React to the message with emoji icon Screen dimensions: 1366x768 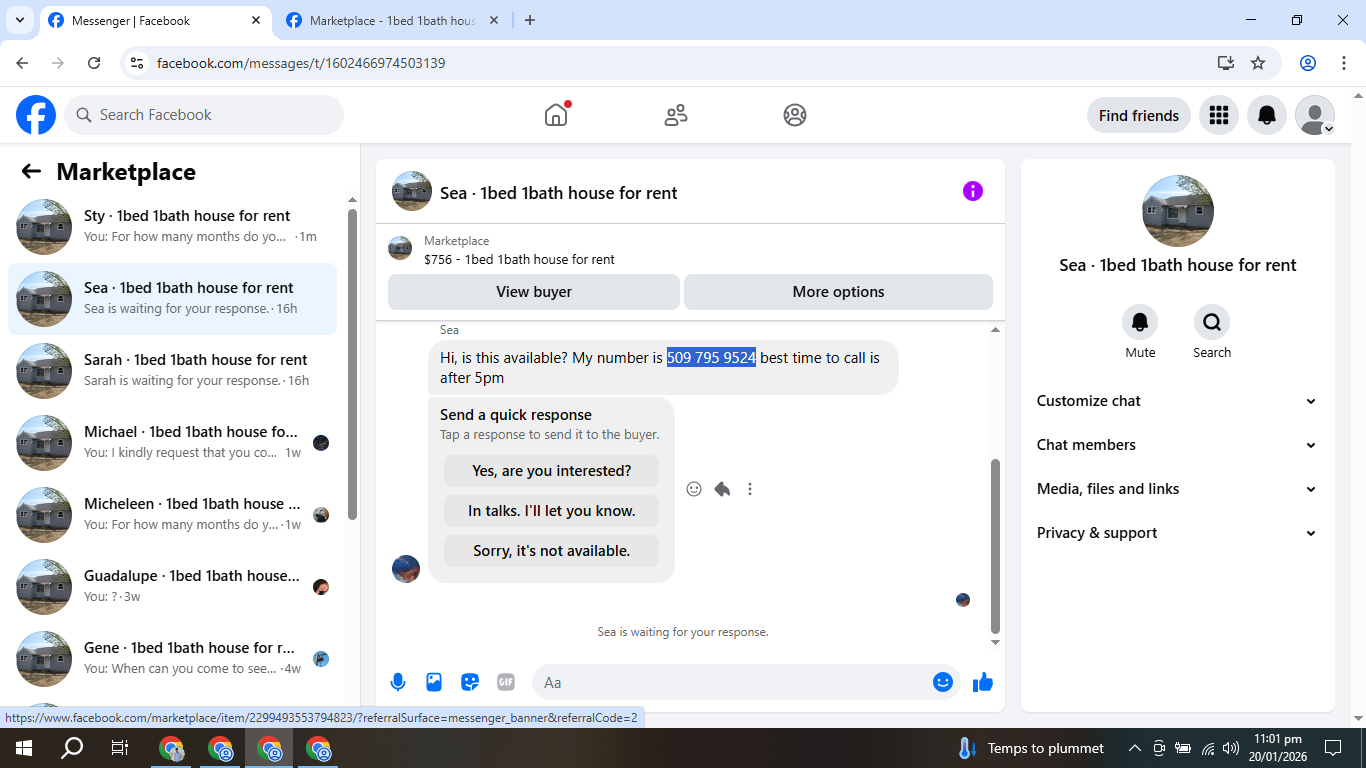(694, 489)
